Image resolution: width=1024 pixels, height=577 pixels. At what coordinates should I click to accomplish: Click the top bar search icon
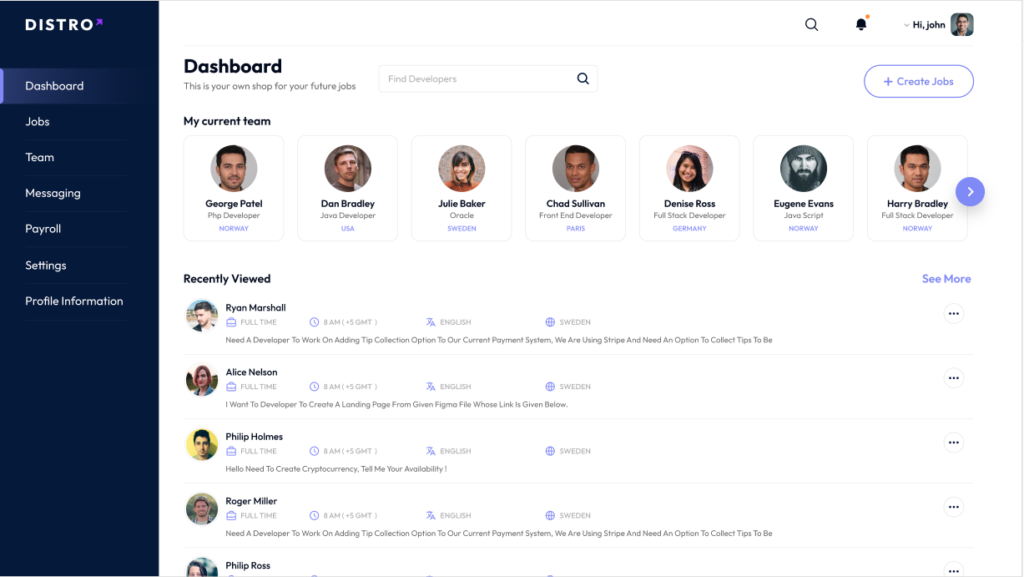point(811,25)
